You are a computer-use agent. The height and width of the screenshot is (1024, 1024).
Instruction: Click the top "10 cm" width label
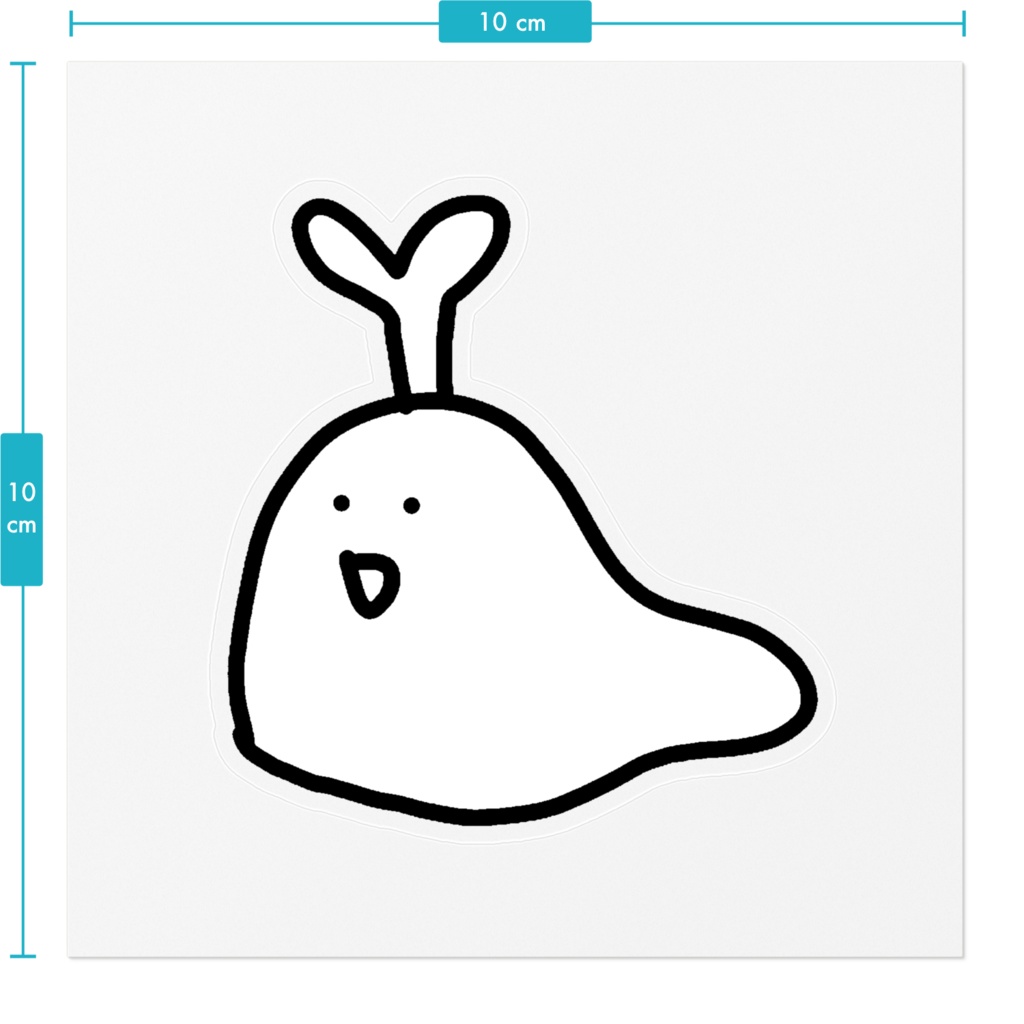pyautogui.click(x=515, y=22)
